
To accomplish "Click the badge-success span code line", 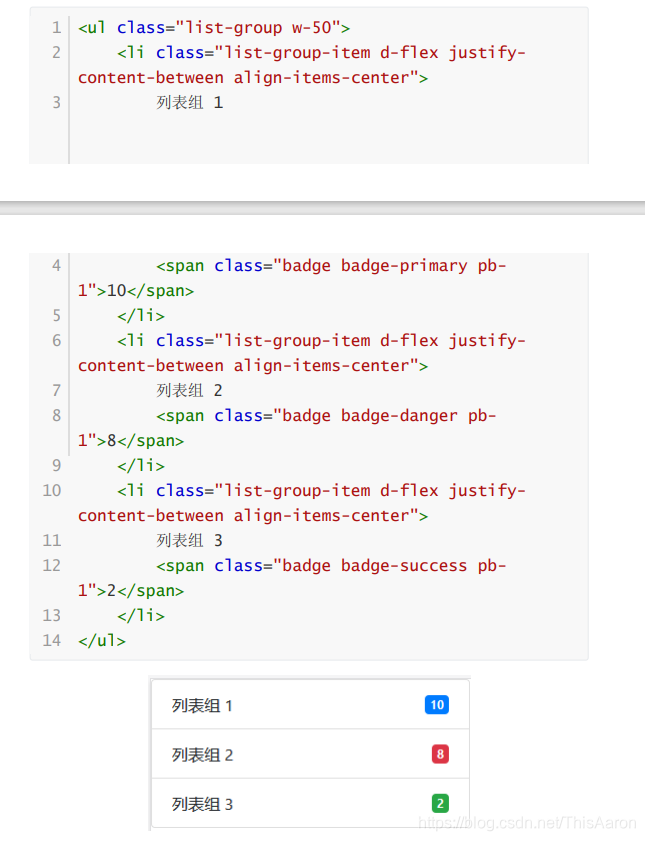I will (x=292, y=578).
